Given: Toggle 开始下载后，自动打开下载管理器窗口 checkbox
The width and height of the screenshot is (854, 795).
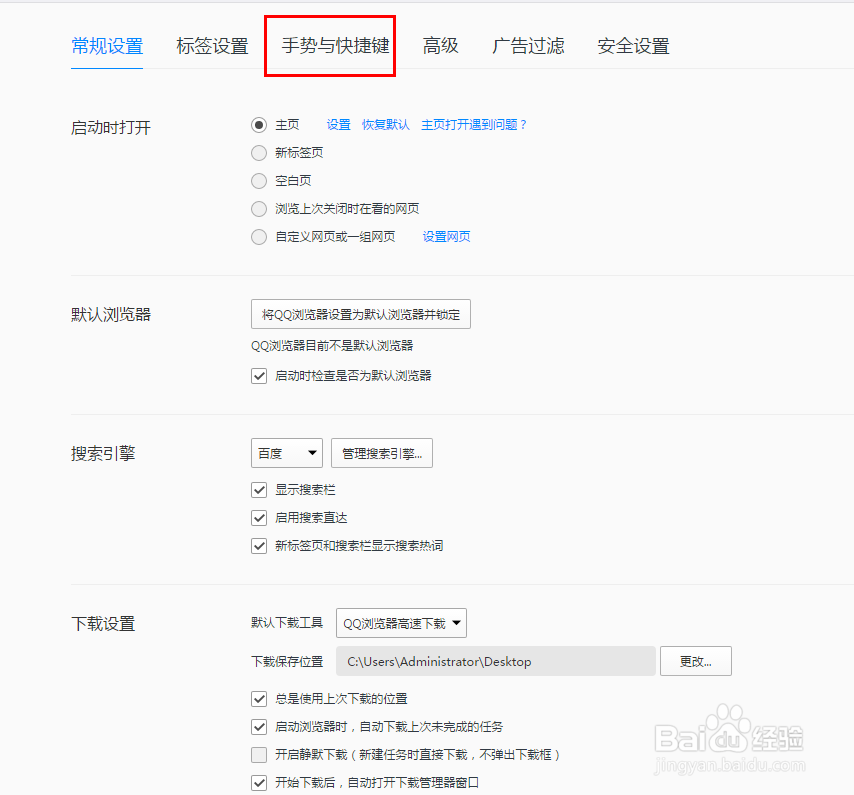Looking at the screenshot, I should tap(259, 783).
